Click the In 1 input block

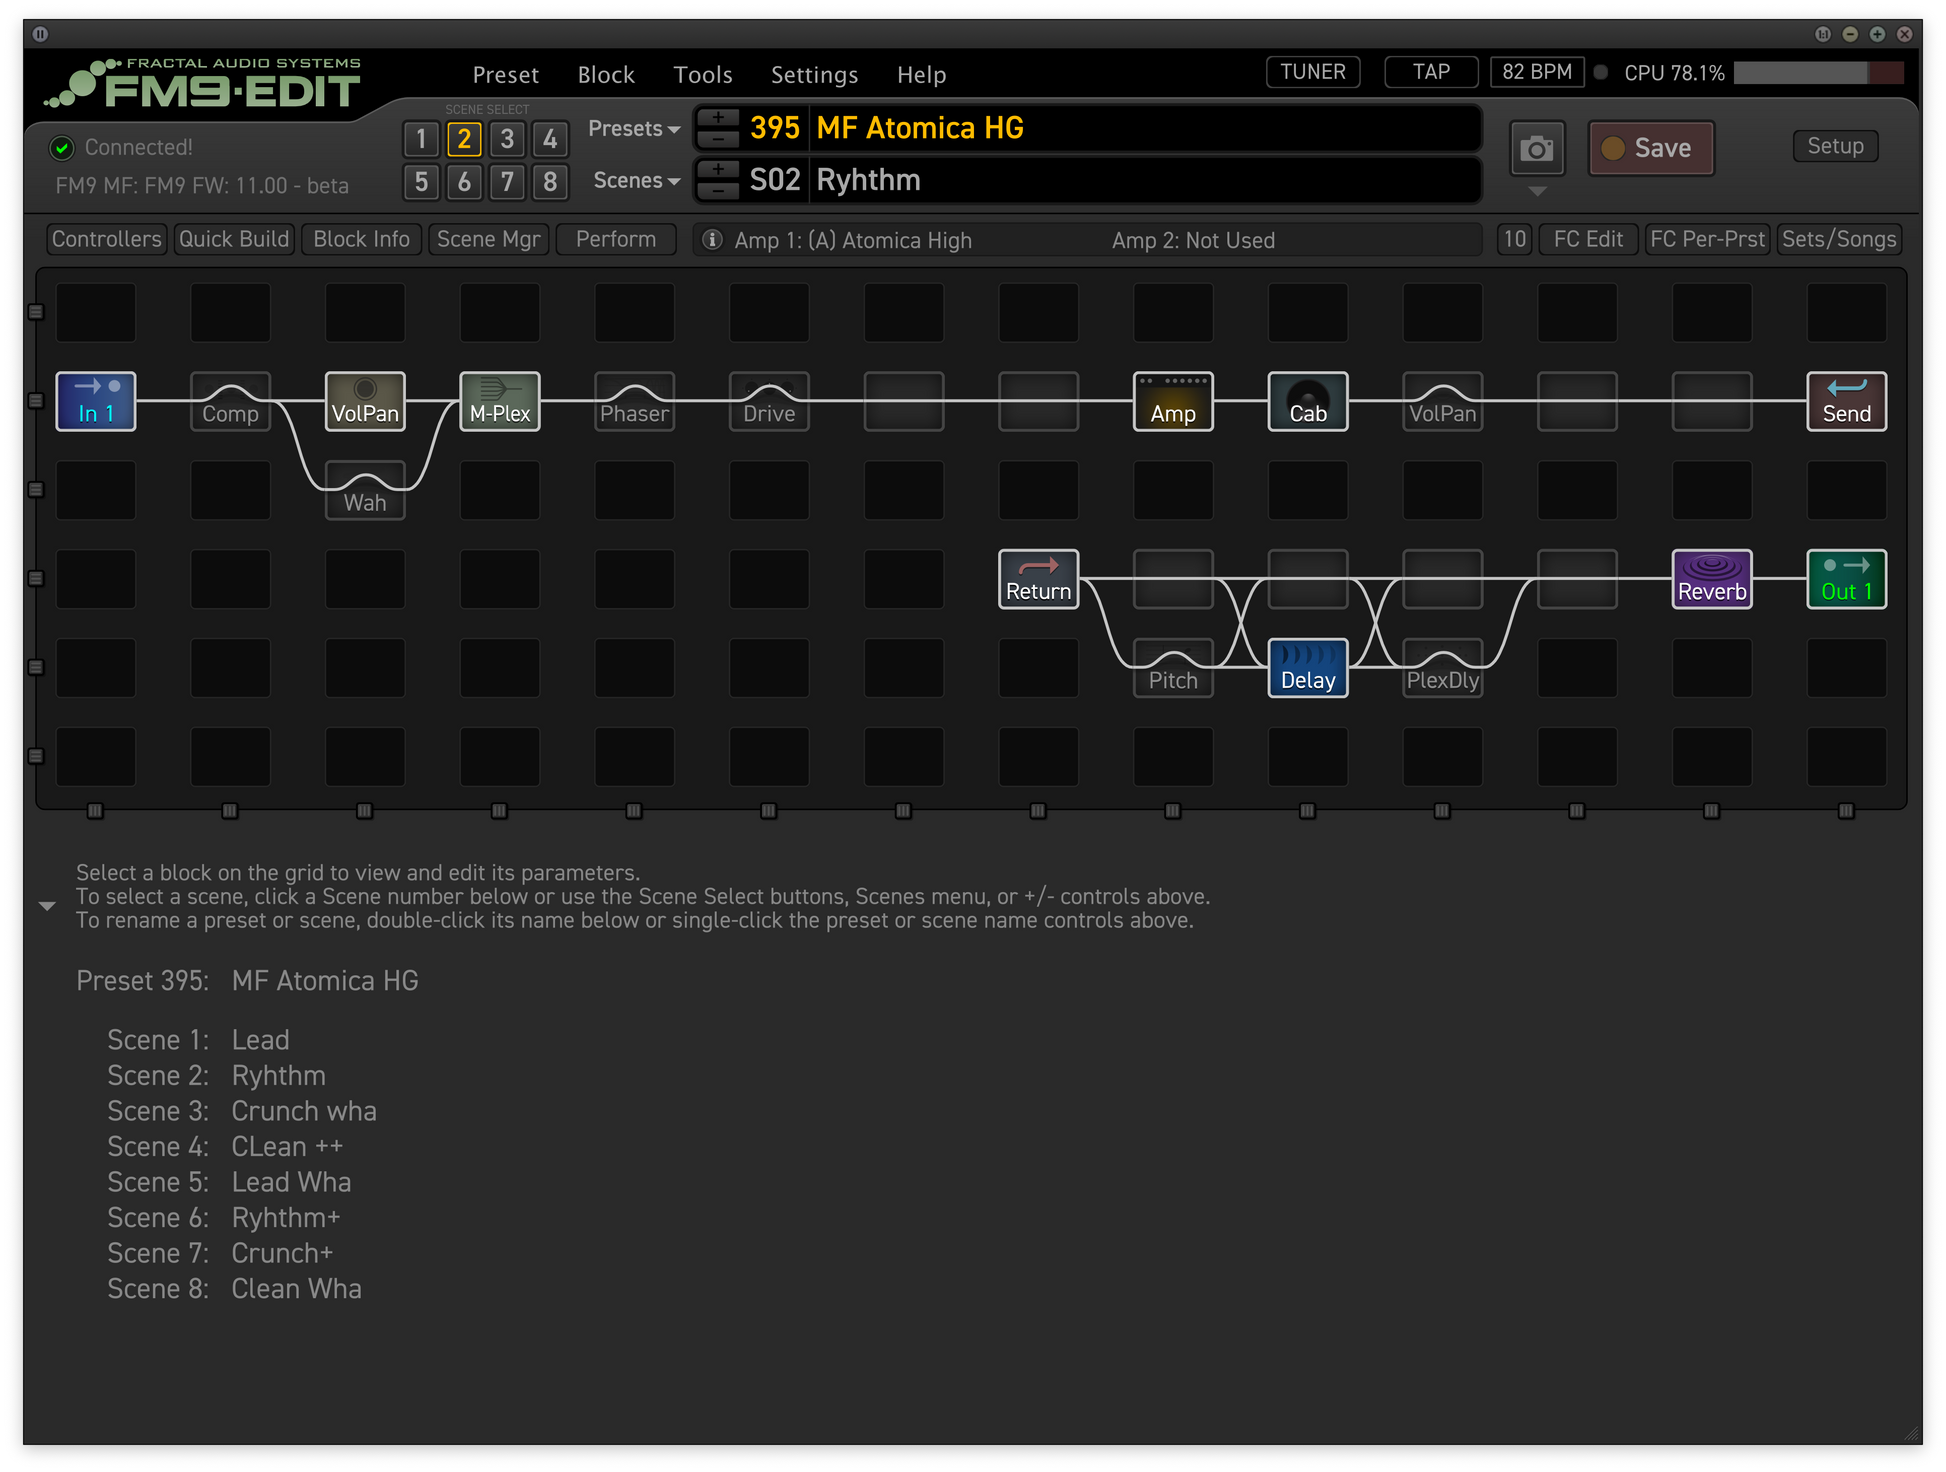(x=96, y=402)
